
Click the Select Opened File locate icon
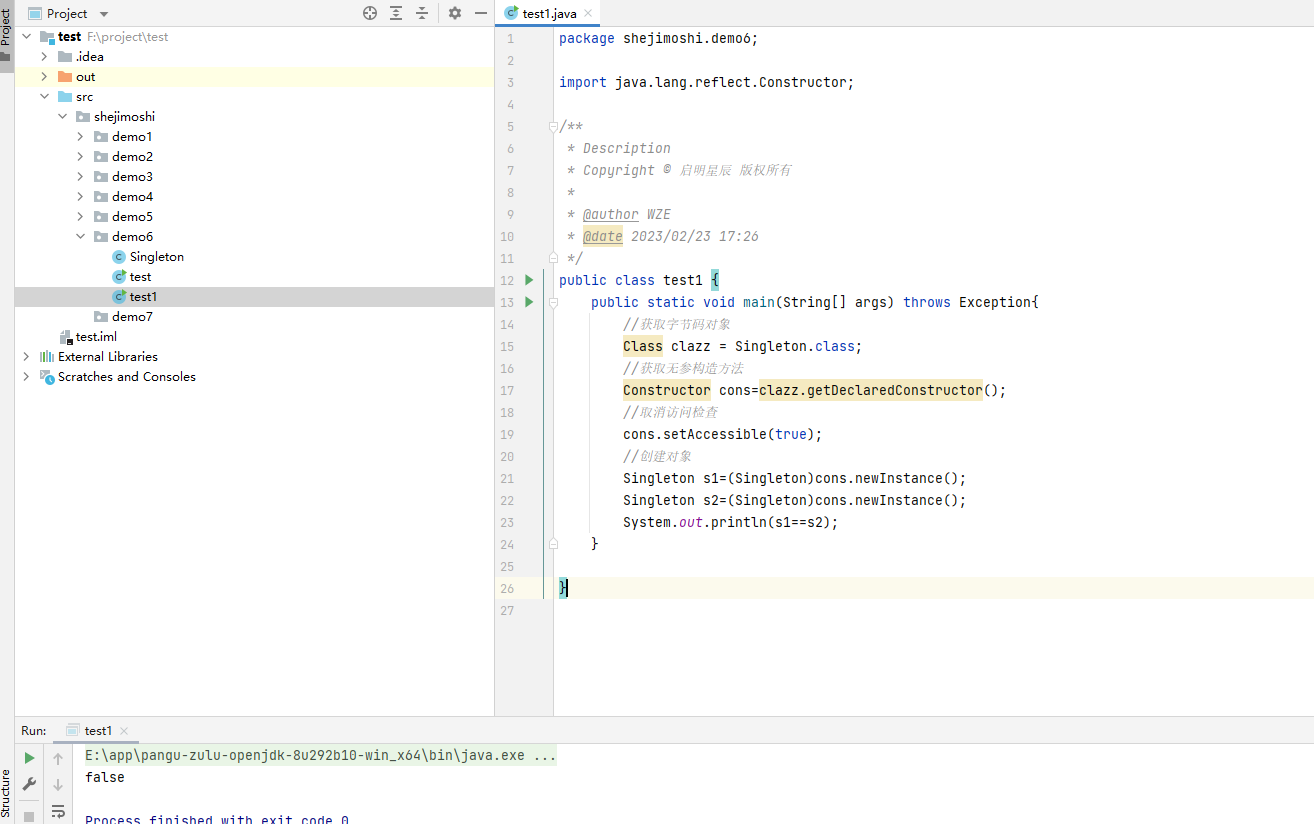(x=370, y=13)
